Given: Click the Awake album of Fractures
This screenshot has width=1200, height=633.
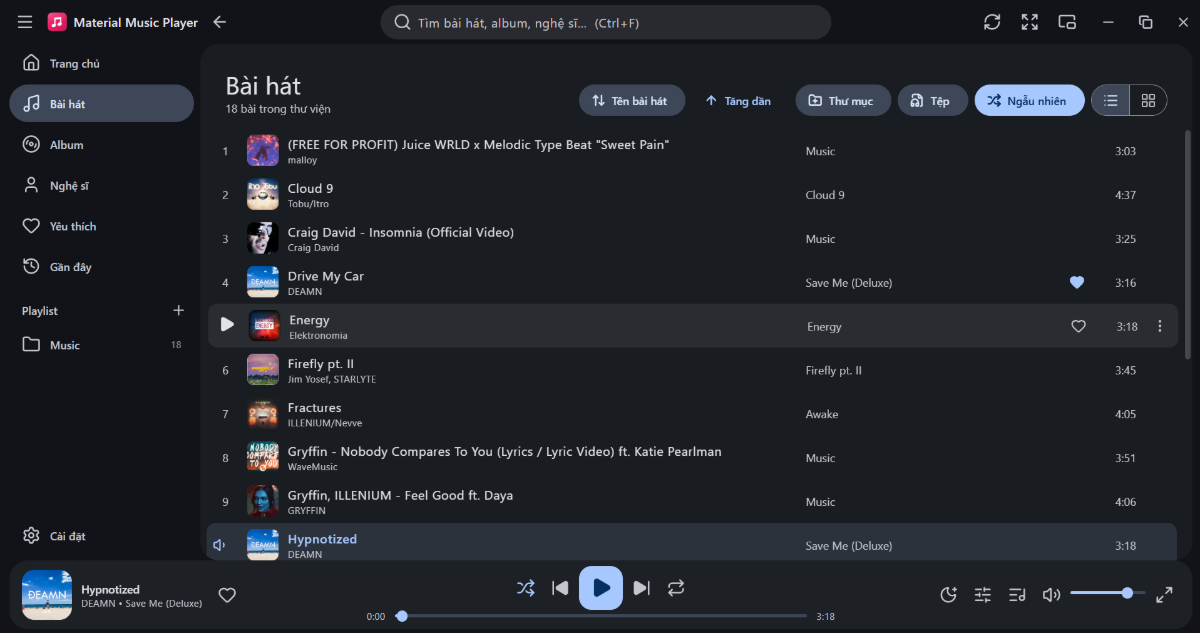Looking at the screenshot, I should pos(822,414).
